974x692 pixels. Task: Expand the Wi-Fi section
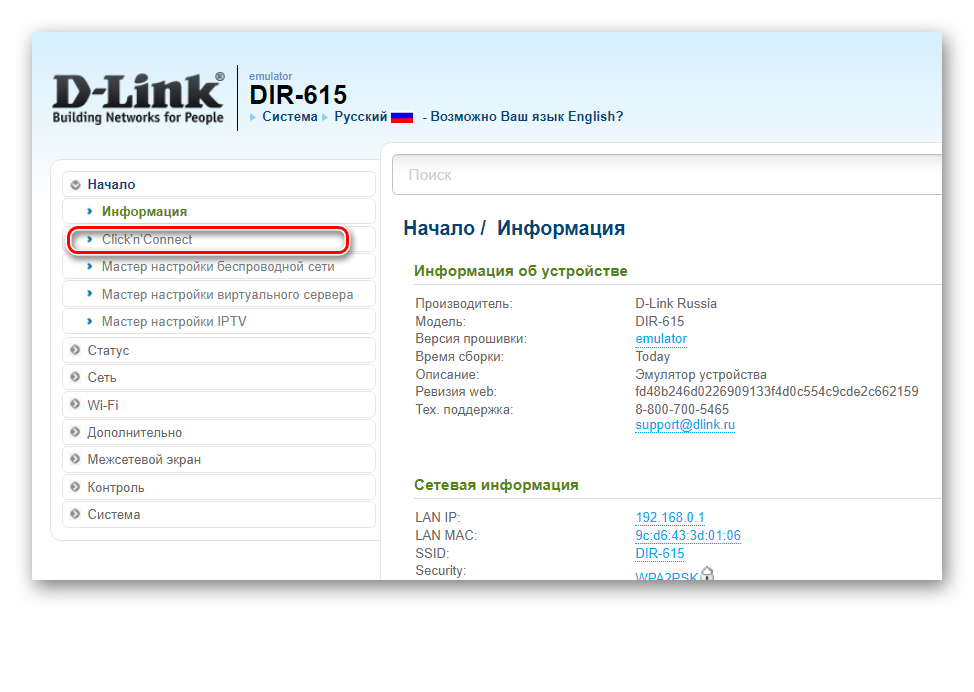coord(219,405)
